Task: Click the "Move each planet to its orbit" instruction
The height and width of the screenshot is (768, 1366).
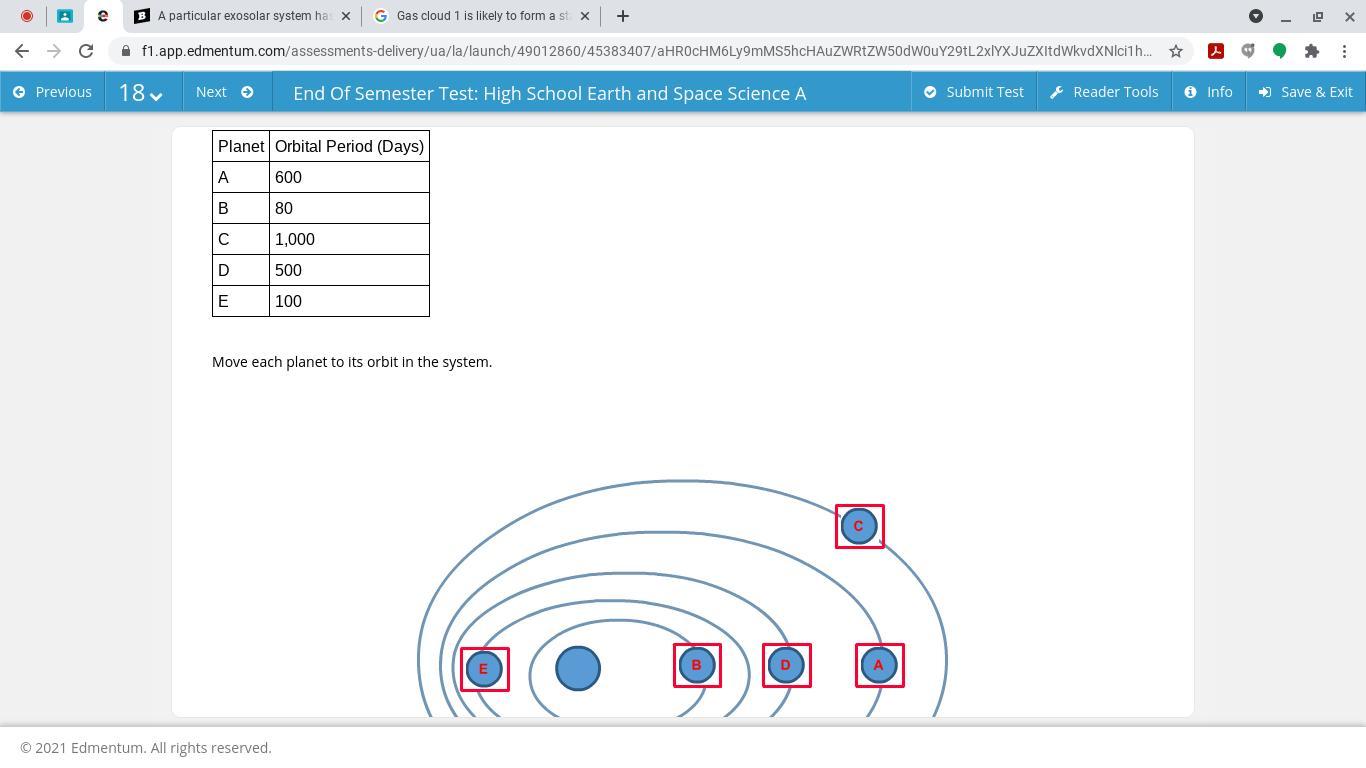Action: [x=352, y=362]
